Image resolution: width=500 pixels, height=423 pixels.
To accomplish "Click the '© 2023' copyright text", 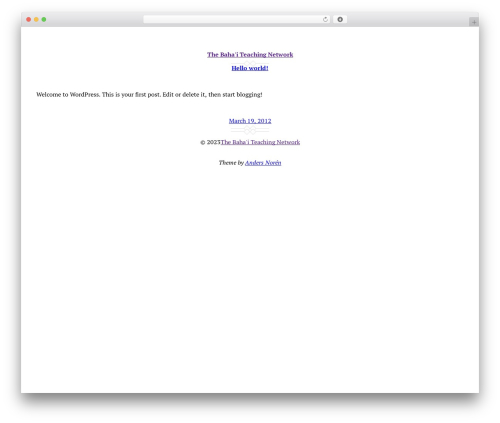I will point(210,142).
